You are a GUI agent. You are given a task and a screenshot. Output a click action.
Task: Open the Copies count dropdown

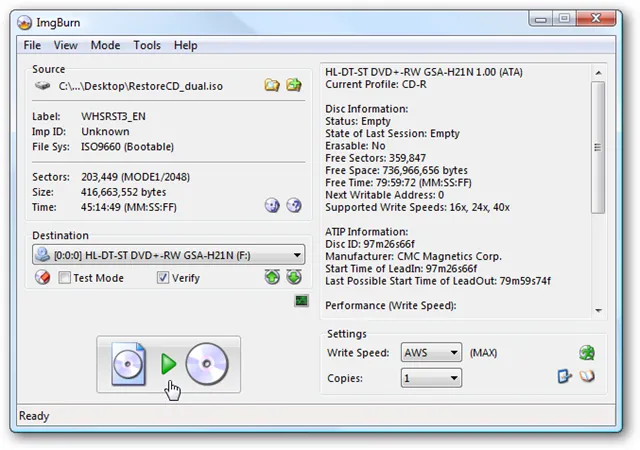[454, 379]
